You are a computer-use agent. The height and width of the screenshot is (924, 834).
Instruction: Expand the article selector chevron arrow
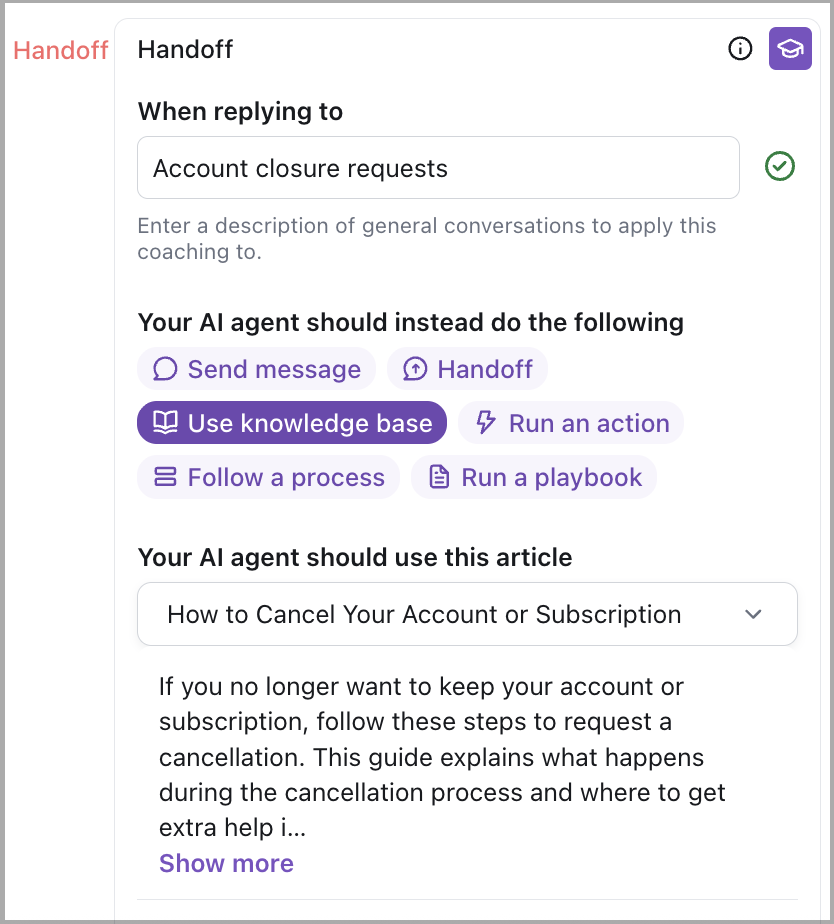point(754,614)
